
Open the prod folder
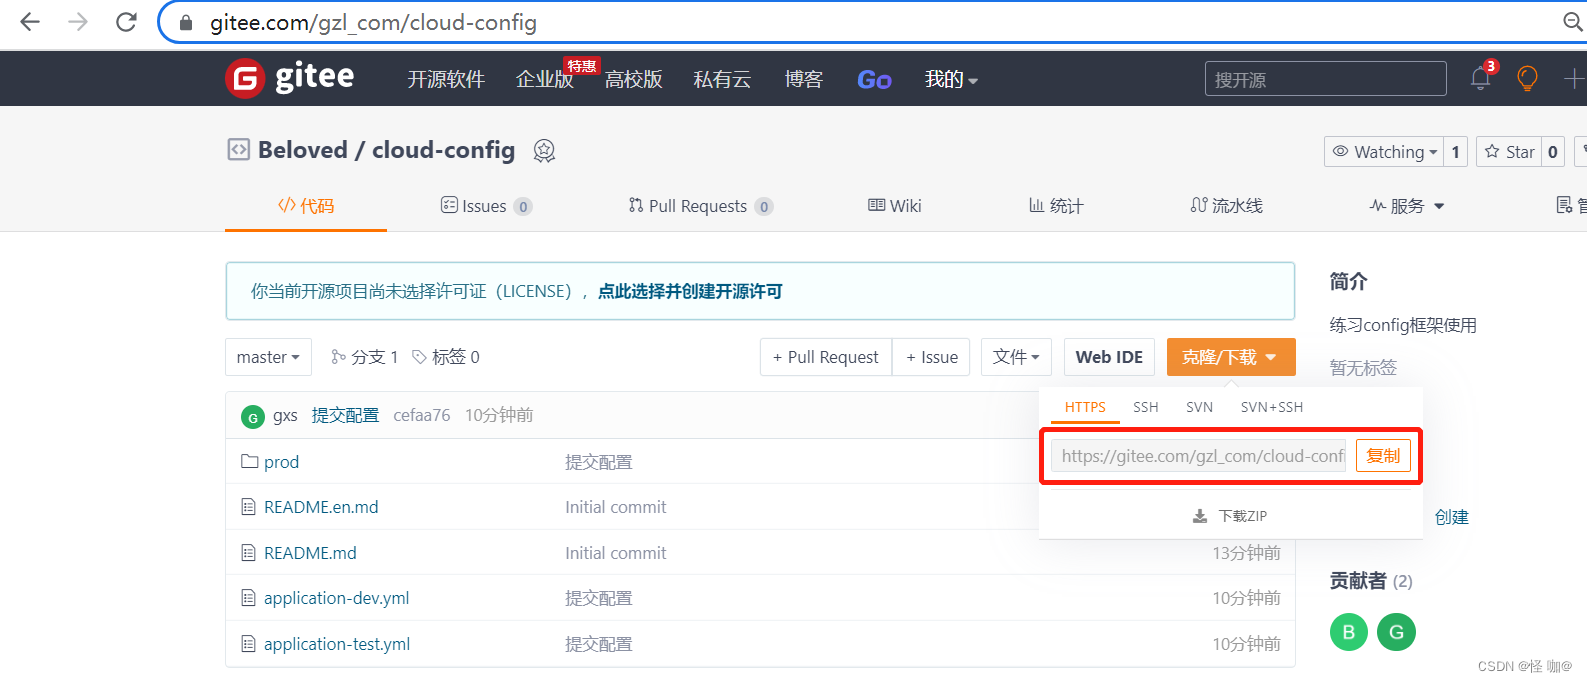pos(281,462)
